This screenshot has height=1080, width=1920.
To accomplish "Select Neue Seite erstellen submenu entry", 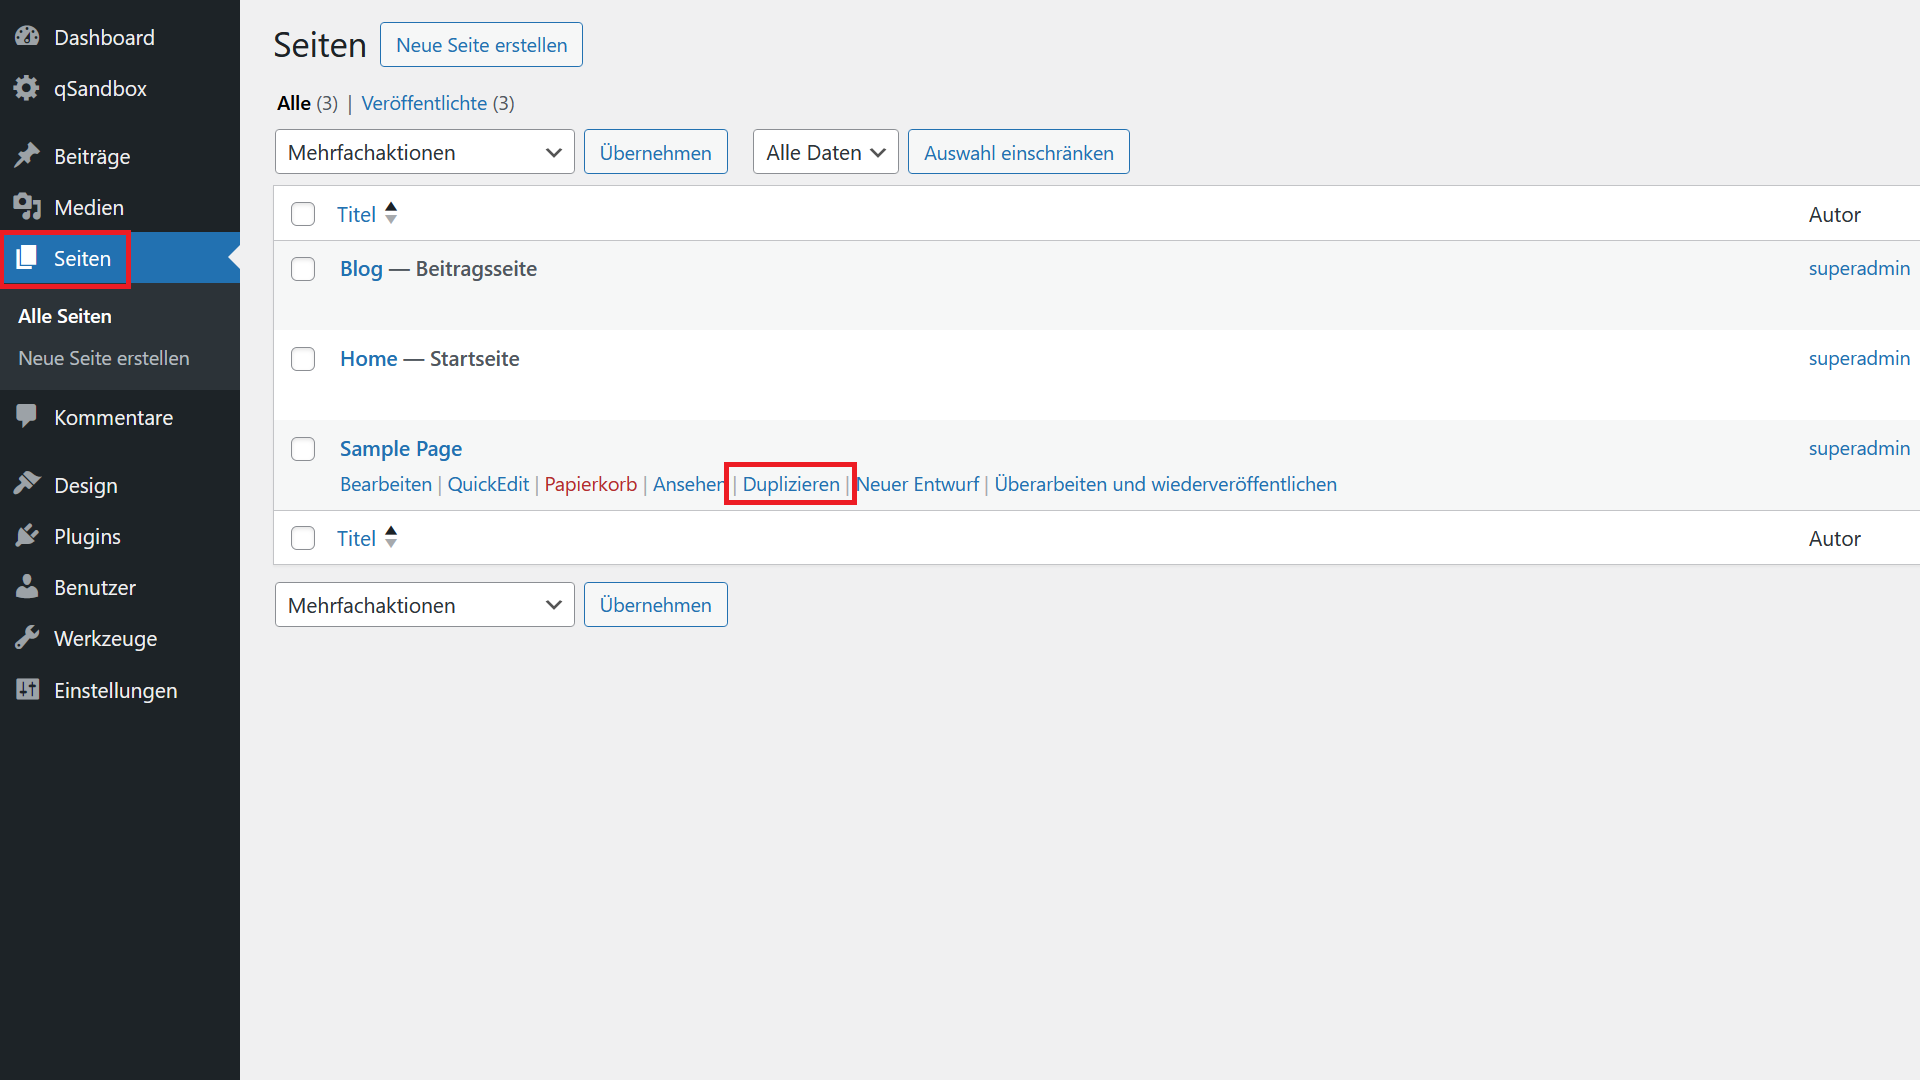I will pyautogui.click(x=104, y=358).
